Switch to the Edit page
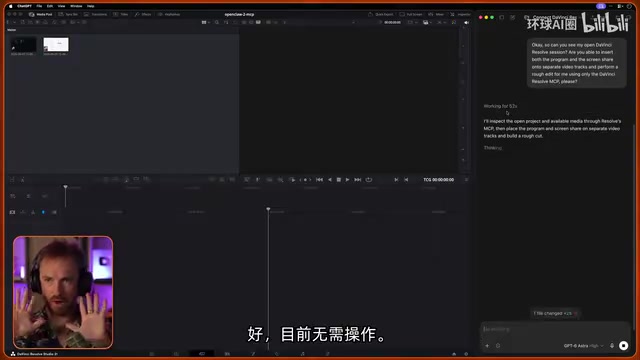The width and height of the screenshot is (640, 360). (x=227, y=354)
